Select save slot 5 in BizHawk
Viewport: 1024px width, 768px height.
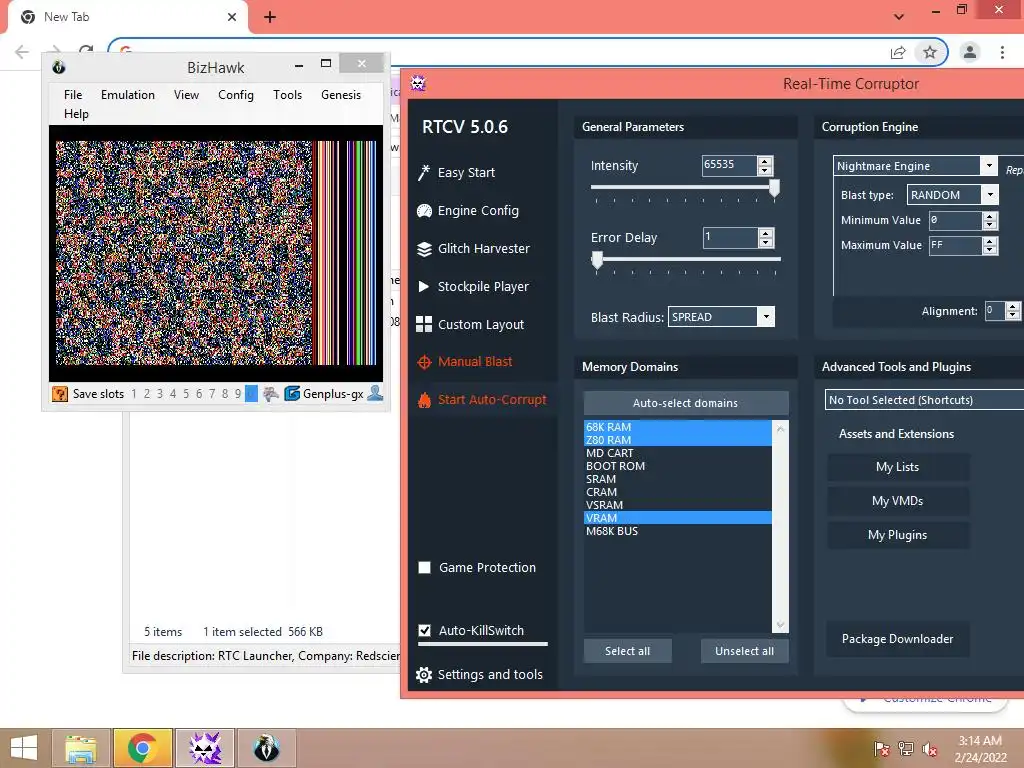(186, 394)
